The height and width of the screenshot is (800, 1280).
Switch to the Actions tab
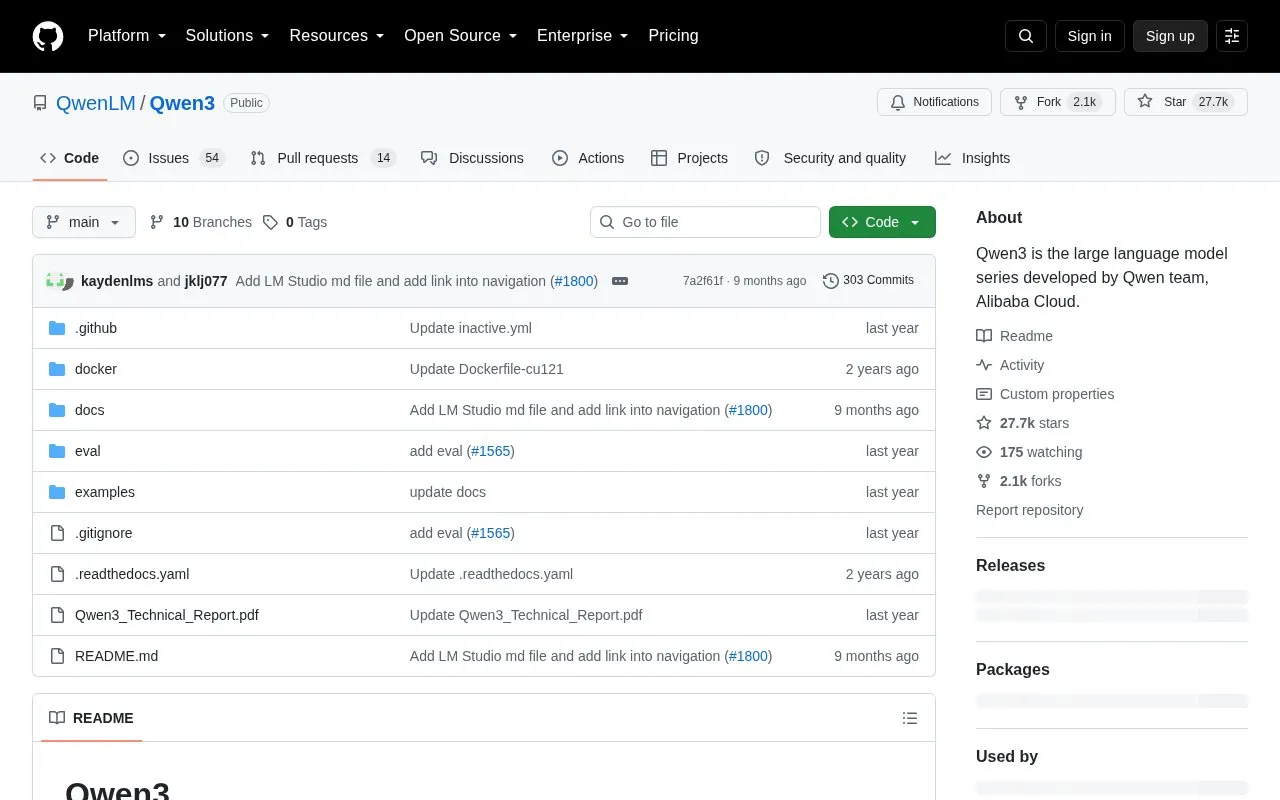click(588, 158)
